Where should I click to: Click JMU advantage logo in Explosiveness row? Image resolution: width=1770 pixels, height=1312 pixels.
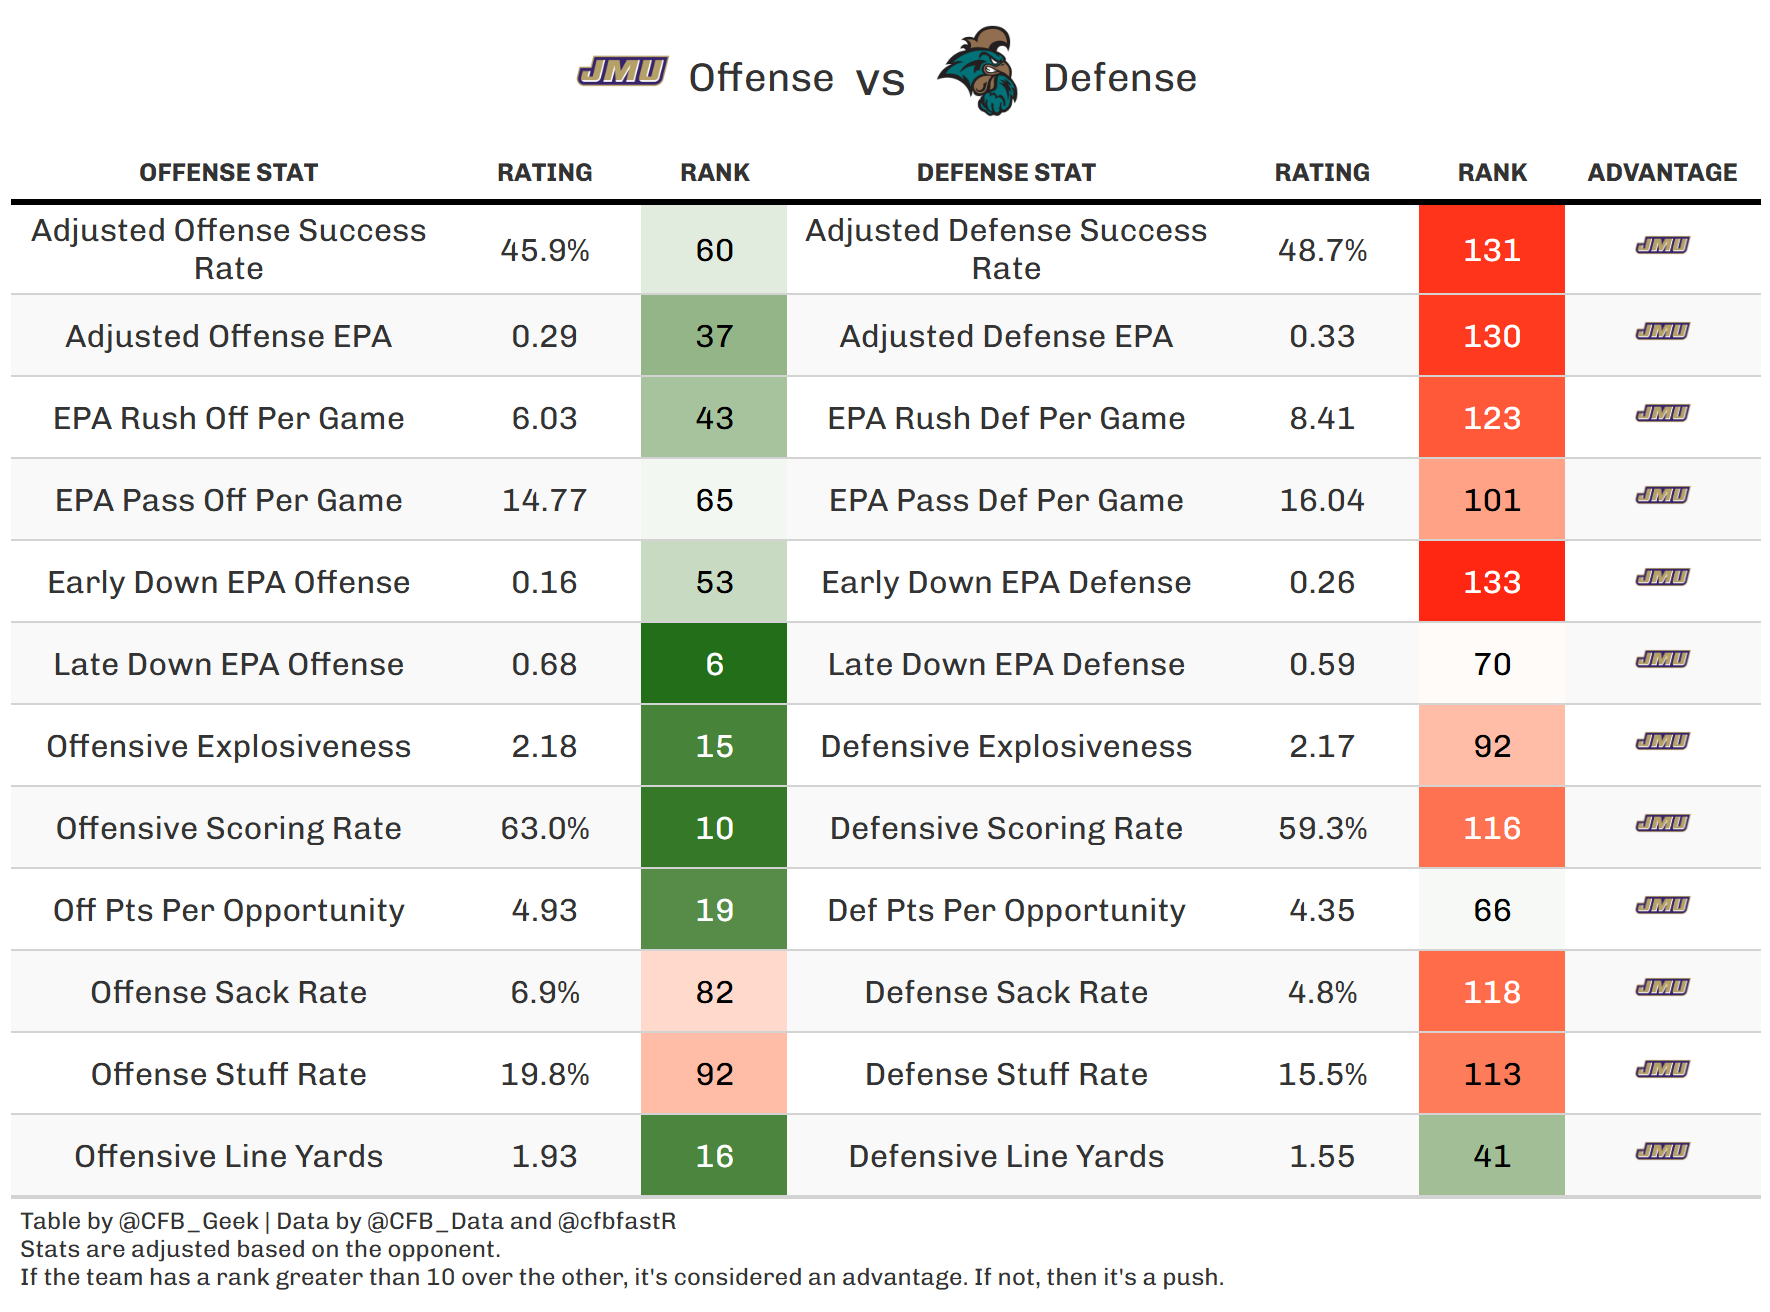tap(1662, 741)
